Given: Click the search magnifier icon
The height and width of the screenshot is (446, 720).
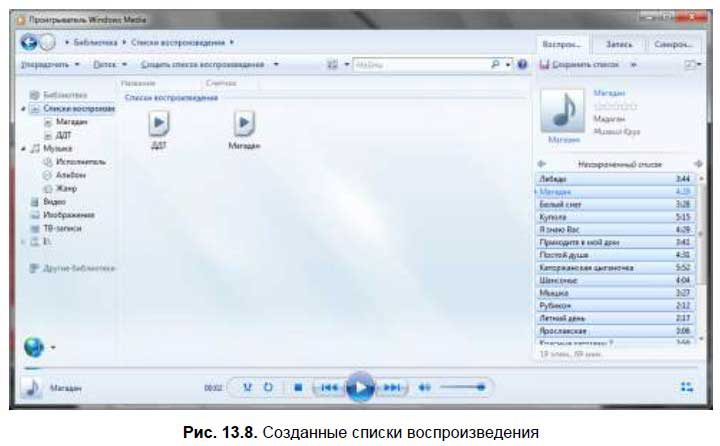Looking at the screenshot, I should click(x=495, y=64).
